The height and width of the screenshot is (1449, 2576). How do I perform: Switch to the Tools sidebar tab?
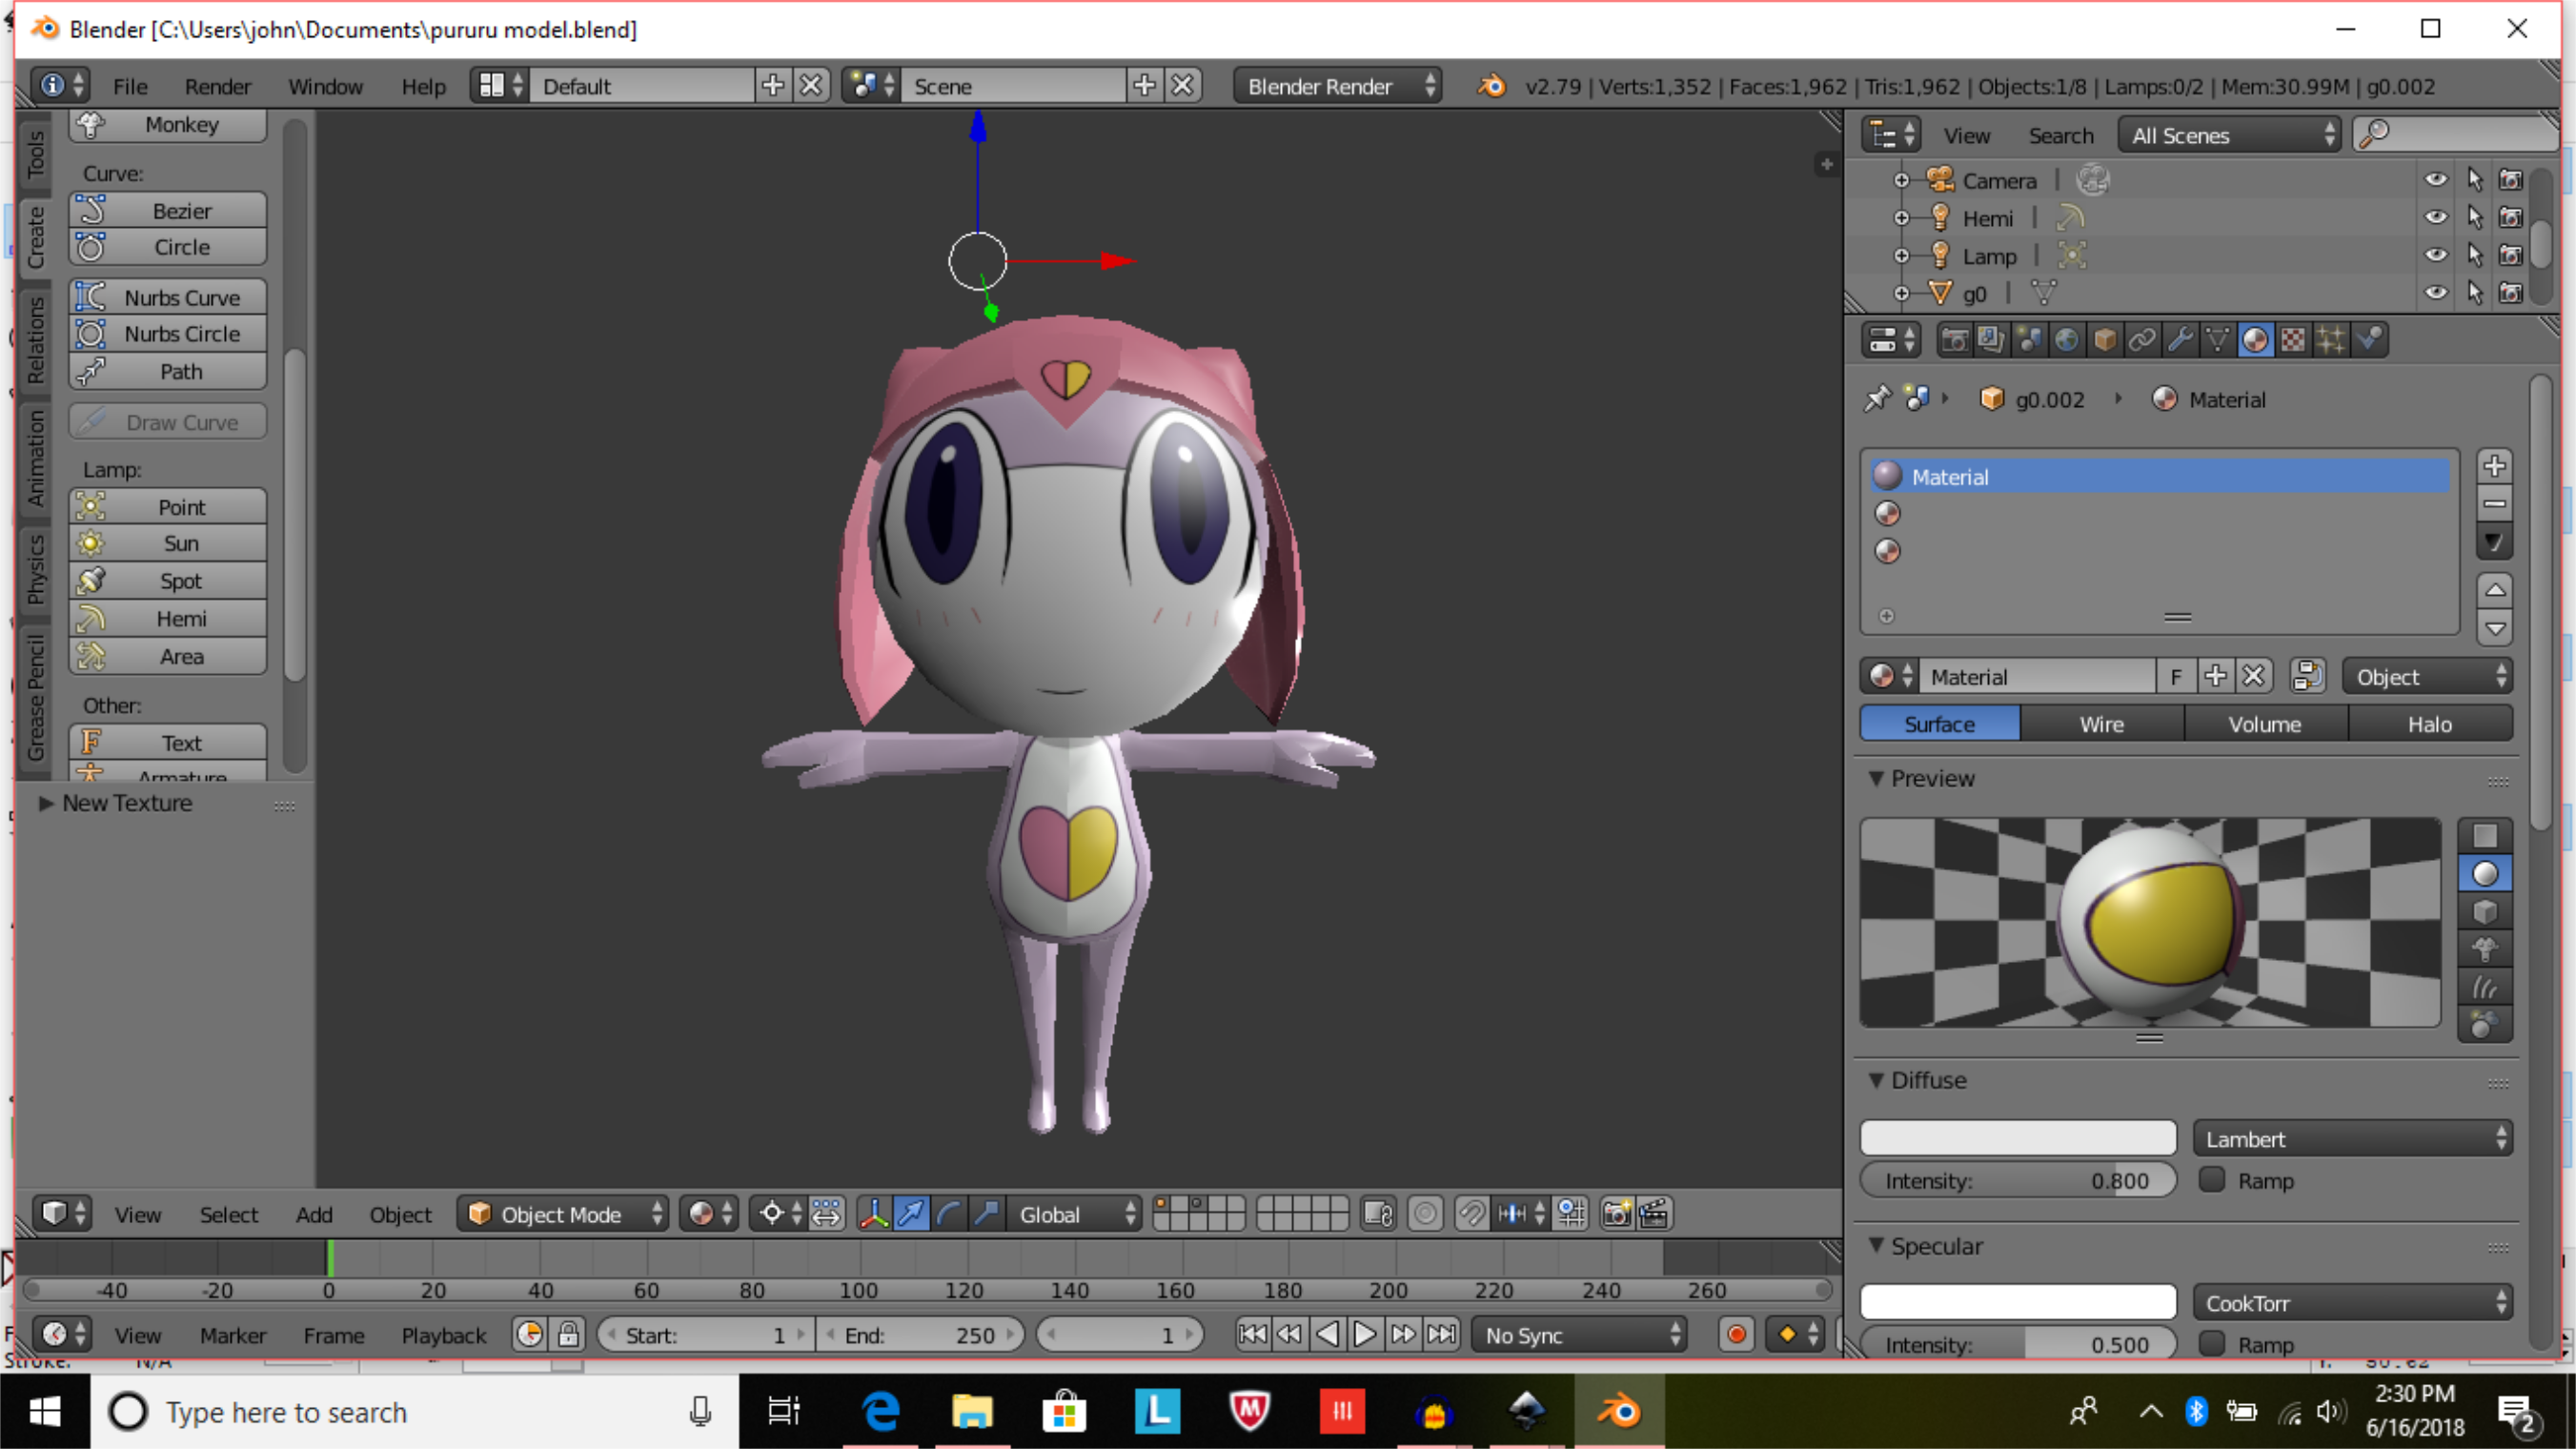coord(36,155)
